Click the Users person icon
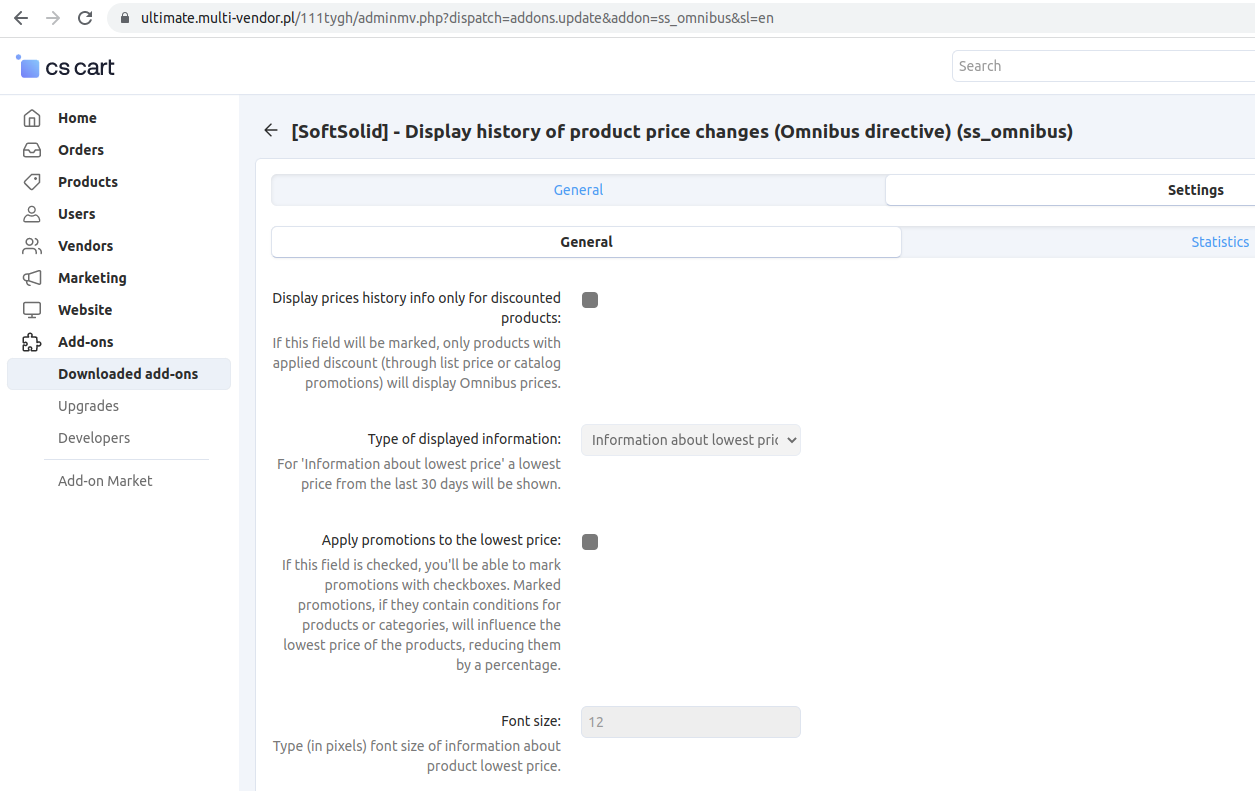This screenshot has width=1255, height=791. [32, 214]
